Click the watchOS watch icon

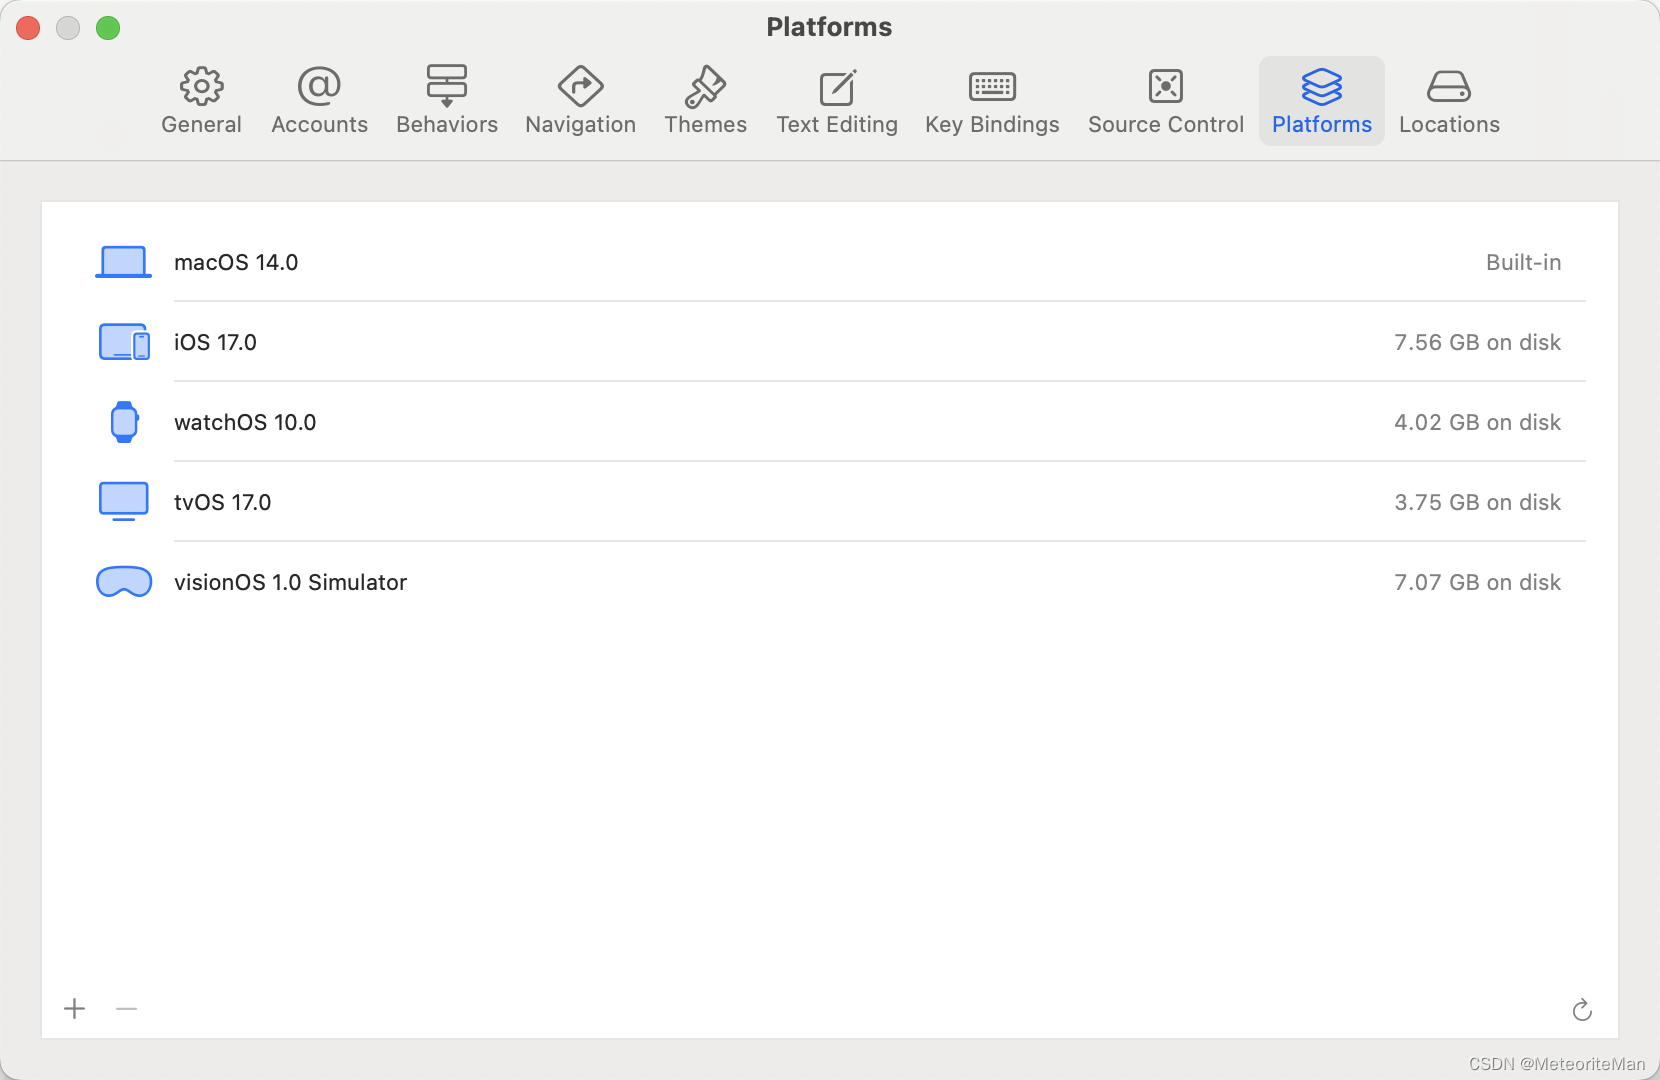coord(124,422)
